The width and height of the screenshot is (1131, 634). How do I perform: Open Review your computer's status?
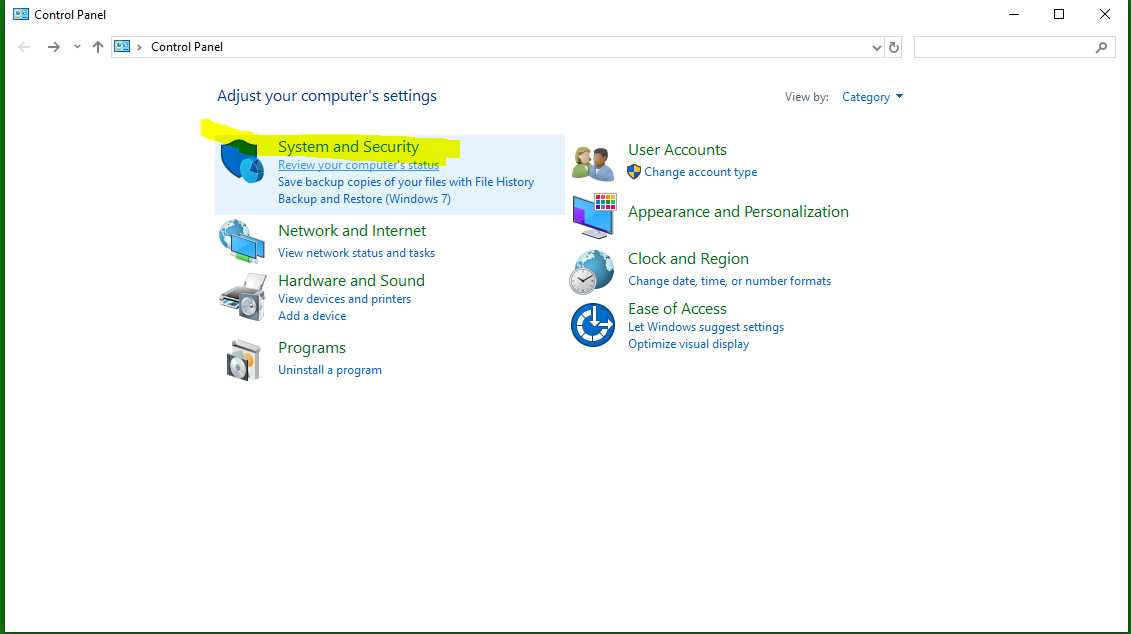click(x=358, y=165)
